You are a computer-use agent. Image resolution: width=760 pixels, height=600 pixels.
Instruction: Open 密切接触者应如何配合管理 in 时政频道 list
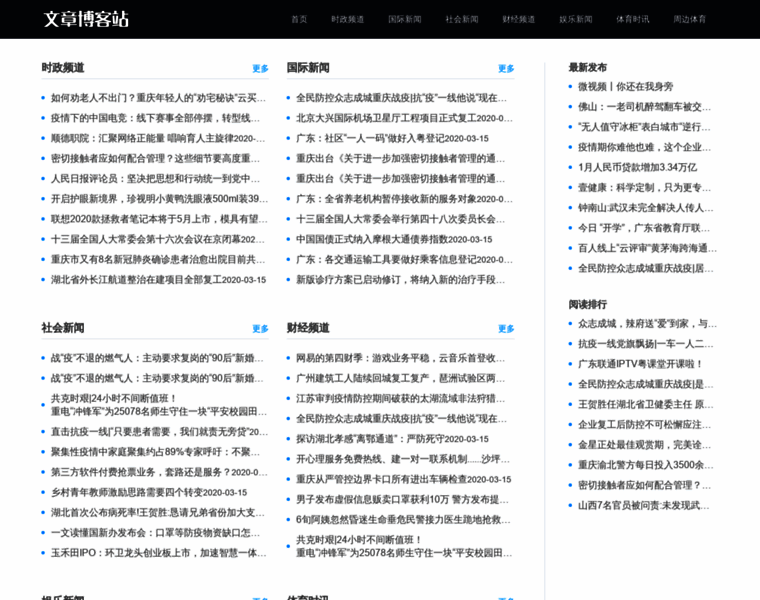tap(156, 158)
